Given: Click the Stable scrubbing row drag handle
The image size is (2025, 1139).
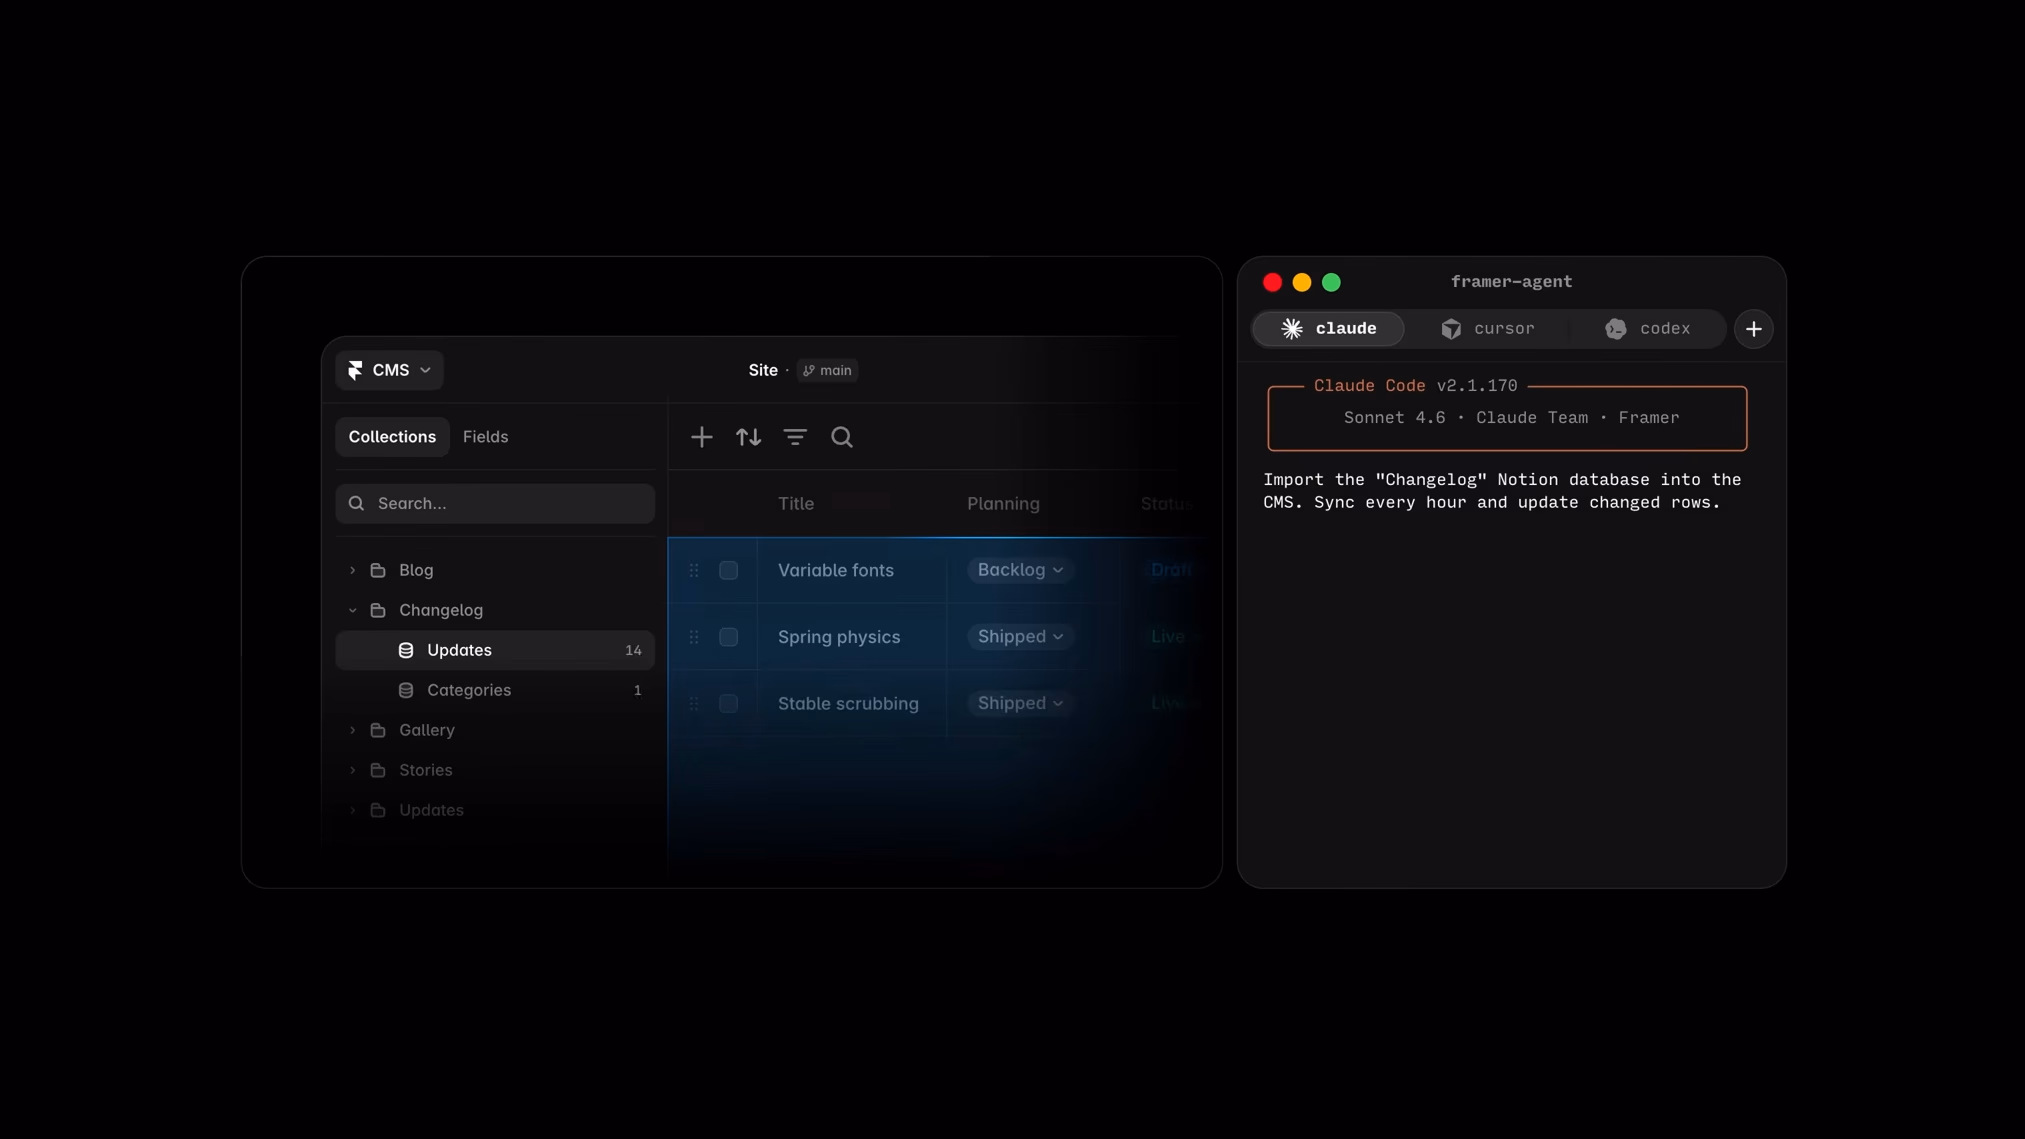Looking at the screenshot, I should point(694,704).
